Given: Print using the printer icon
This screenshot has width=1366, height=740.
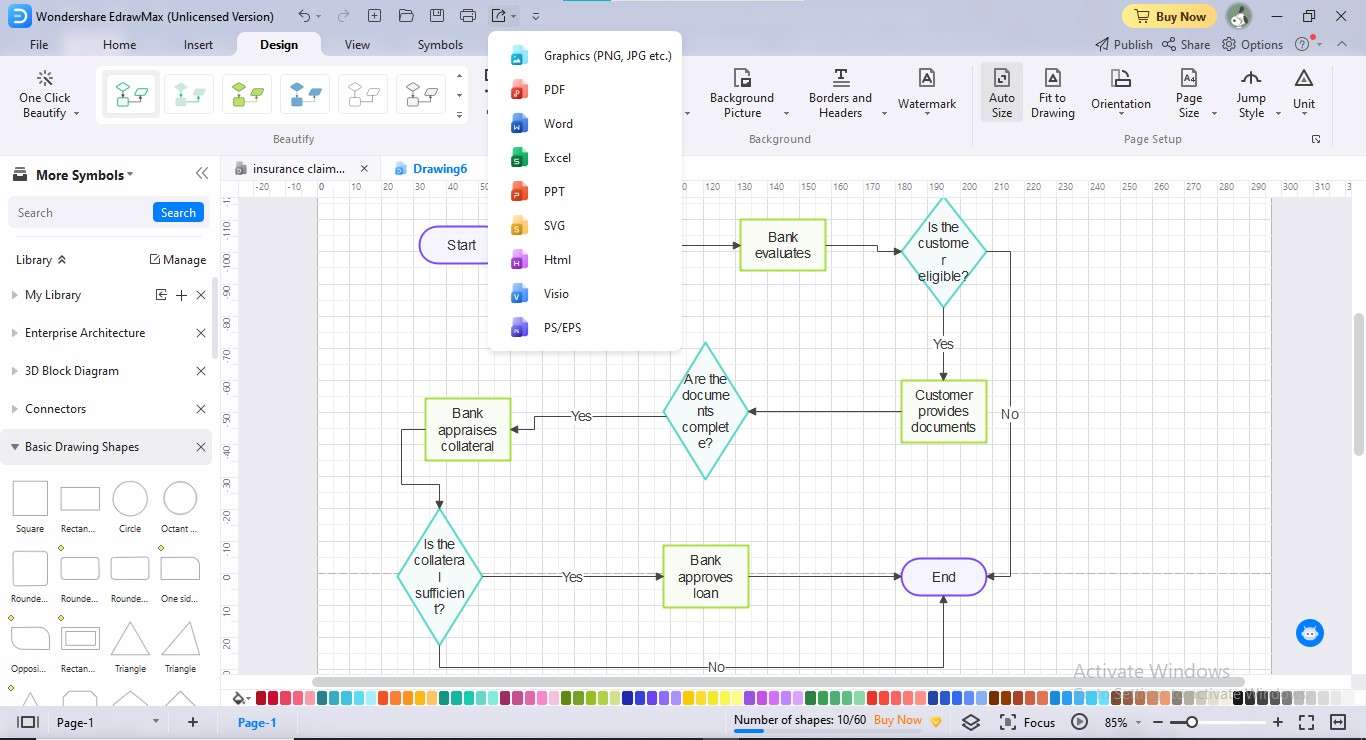Looking at the screenshot, I should pyautogui.click(x=468, y=16).
